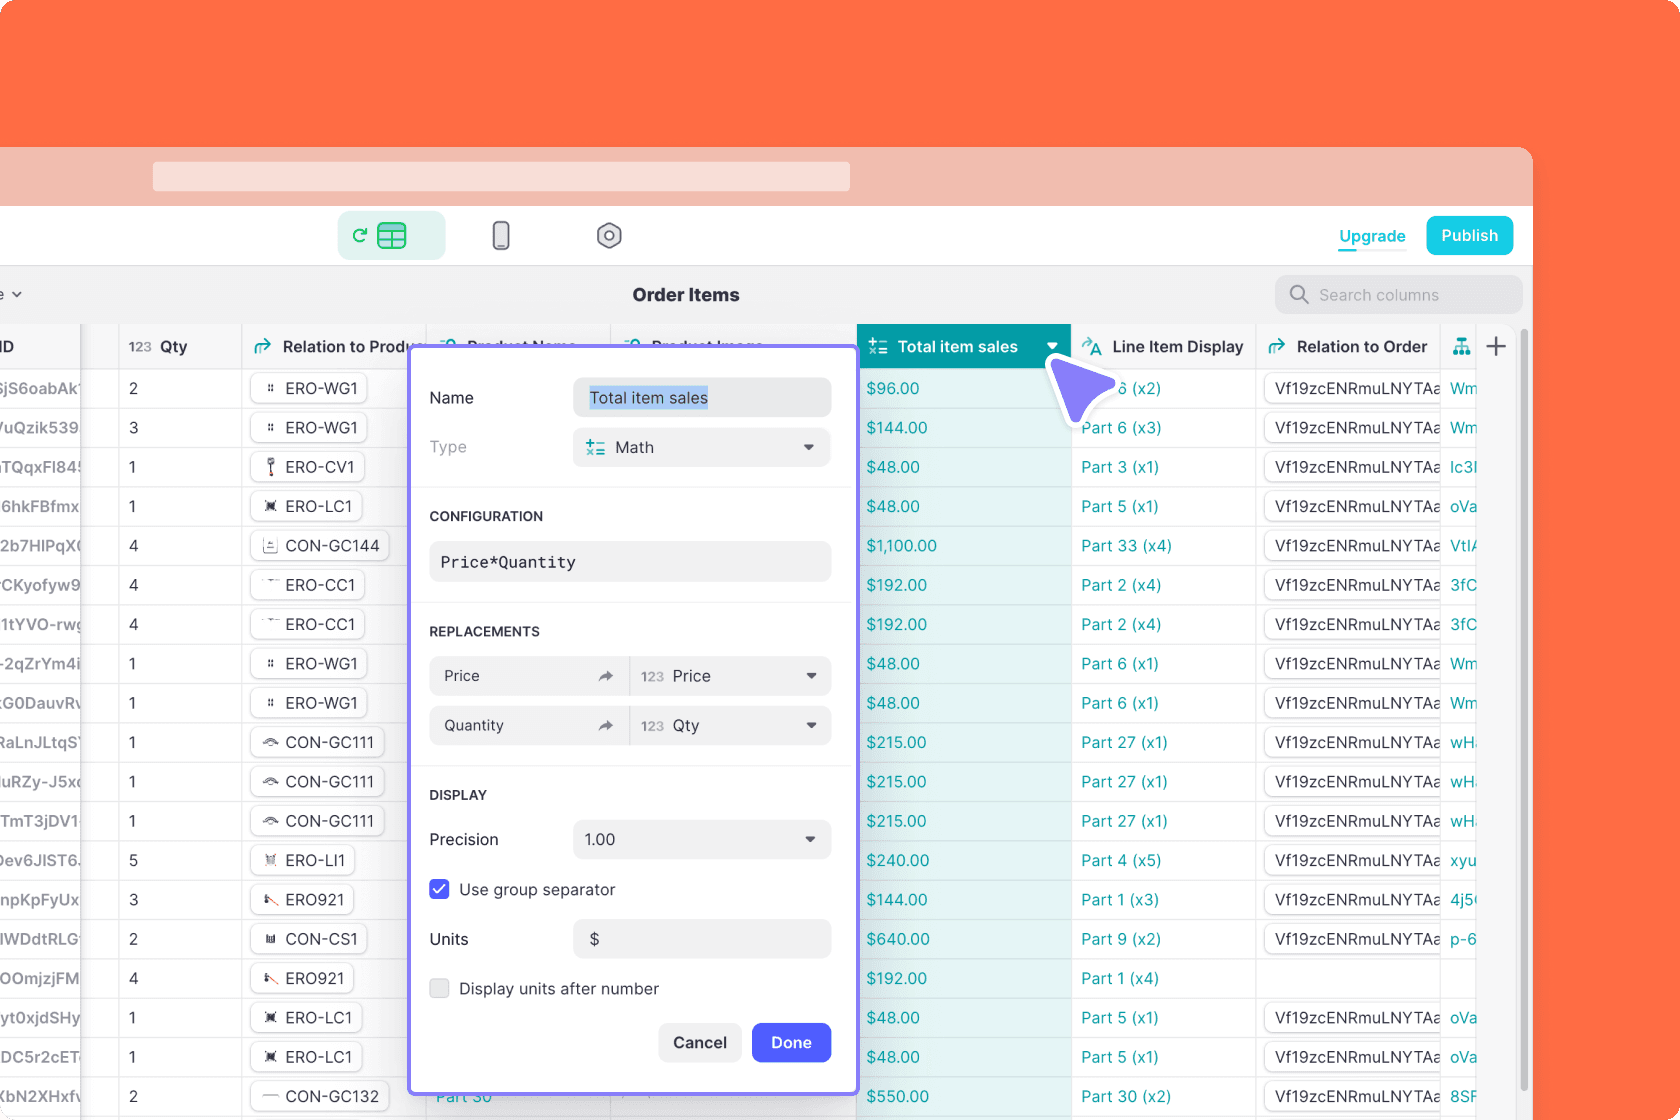Expand the table selector chevron at left
This screenshot has height=1120, width=1680.
[17, 295]
